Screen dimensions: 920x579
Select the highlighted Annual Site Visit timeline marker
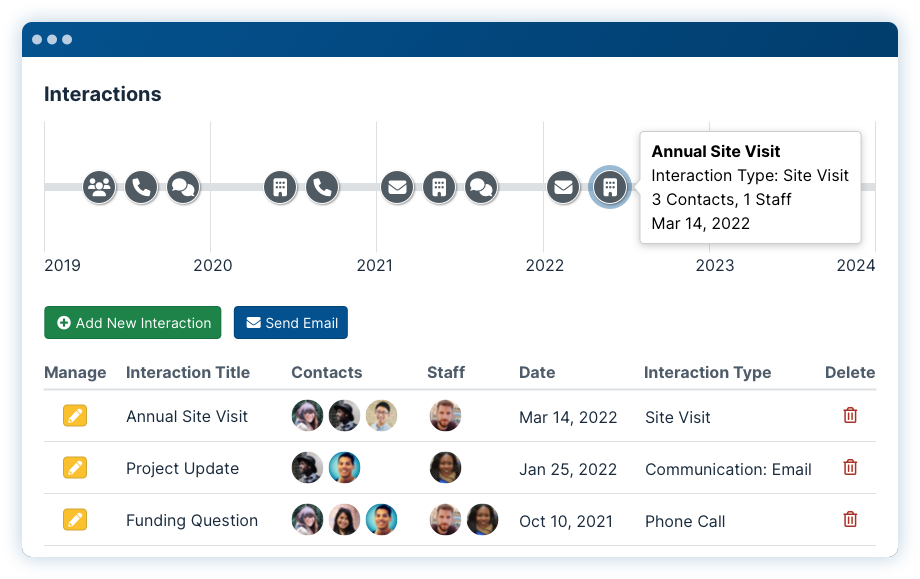(x=610, y=187)
